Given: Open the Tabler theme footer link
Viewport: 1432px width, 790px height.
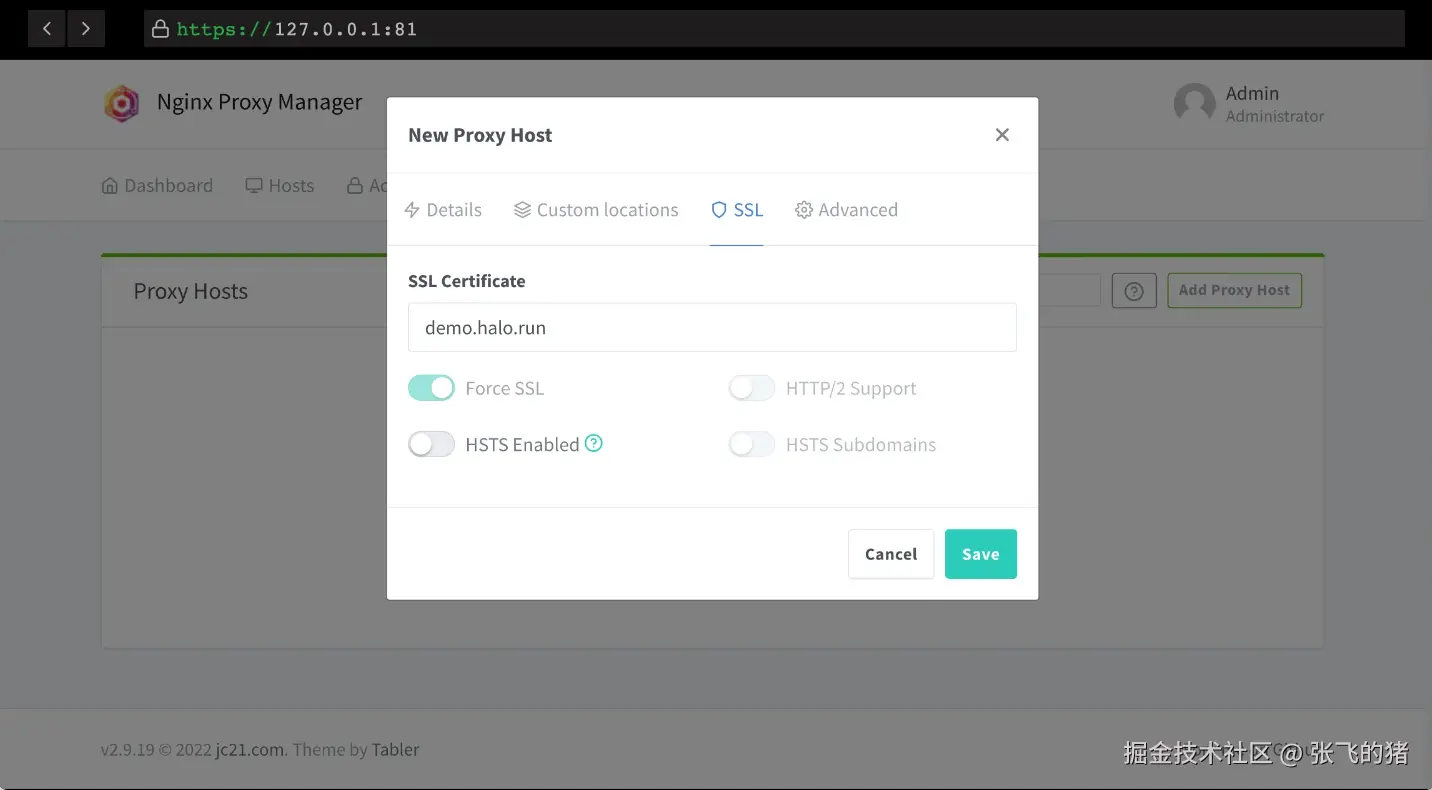Looking at the screenshot, I should point(395,750).
